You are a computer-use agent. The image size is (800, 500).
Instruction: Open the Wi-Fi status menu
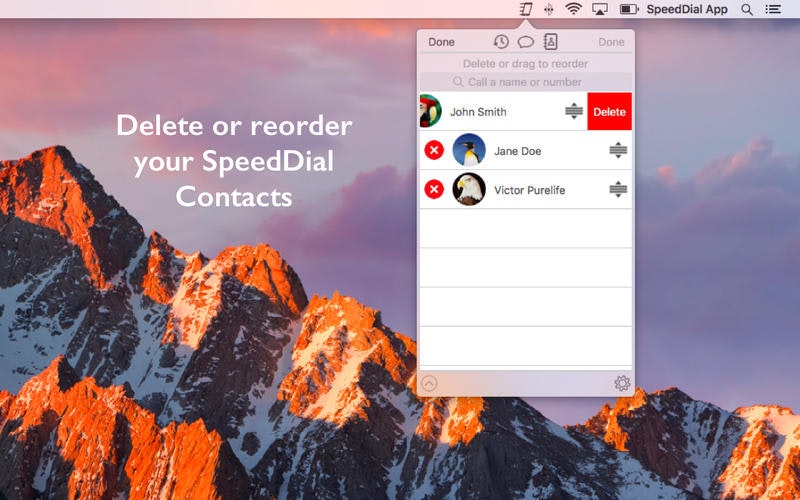[x=573, y=9]
